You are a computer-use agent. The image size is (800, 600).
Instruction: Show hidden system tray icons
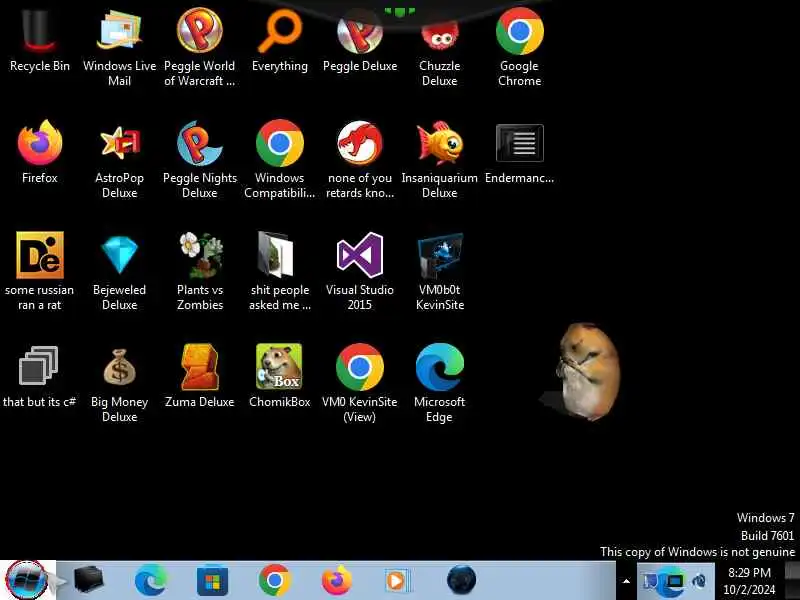(x=626, y=581)
